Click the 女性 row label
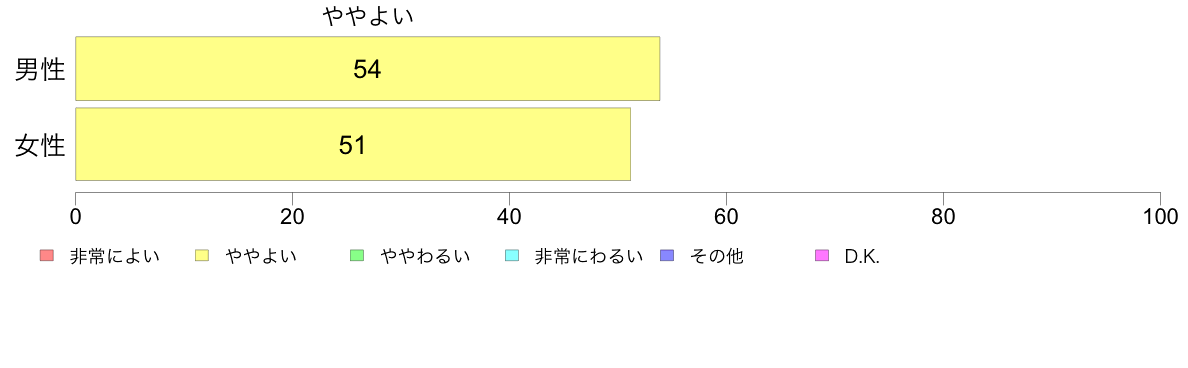Image resolution: width=1188 pixels, height=368 pixels. (40, 145)
